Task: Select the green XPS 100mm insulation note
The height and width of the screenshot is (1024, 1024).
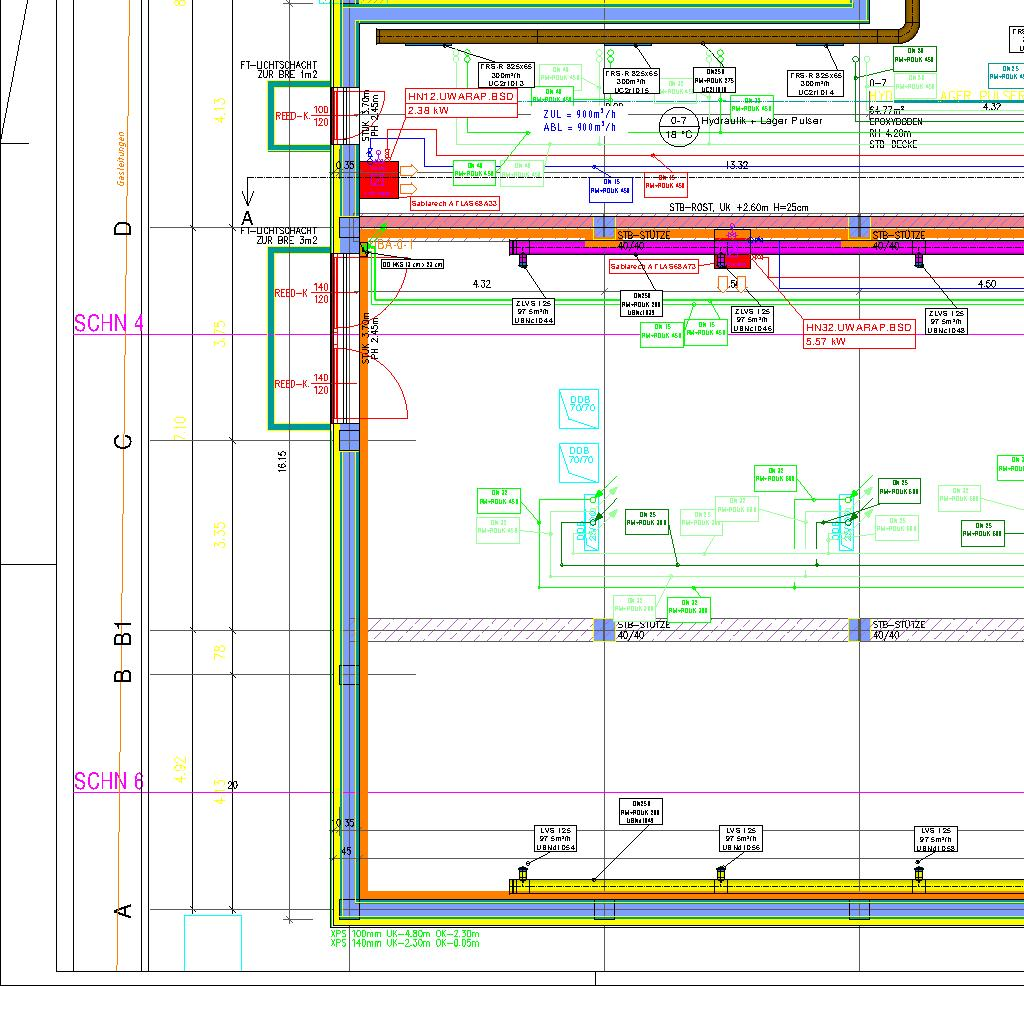Action: (x=404, y=933)
